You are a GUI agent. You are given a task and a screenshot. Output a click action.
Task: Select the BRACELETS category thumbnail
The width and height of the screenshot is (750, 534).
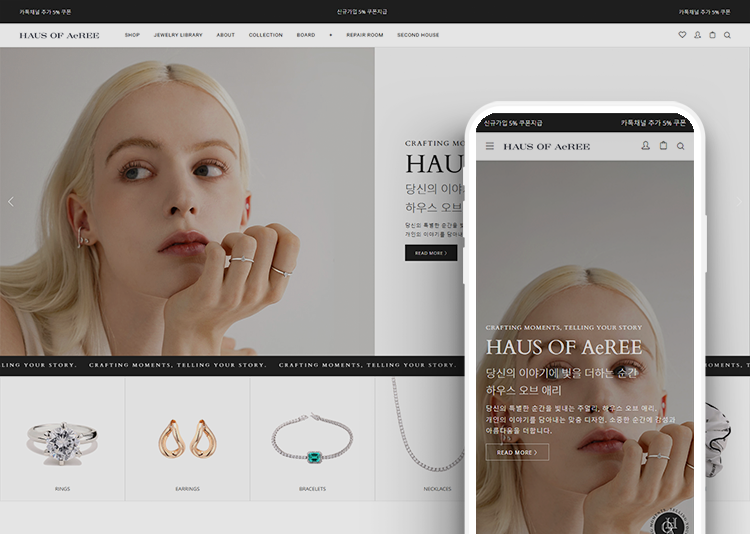click(312, 439)
